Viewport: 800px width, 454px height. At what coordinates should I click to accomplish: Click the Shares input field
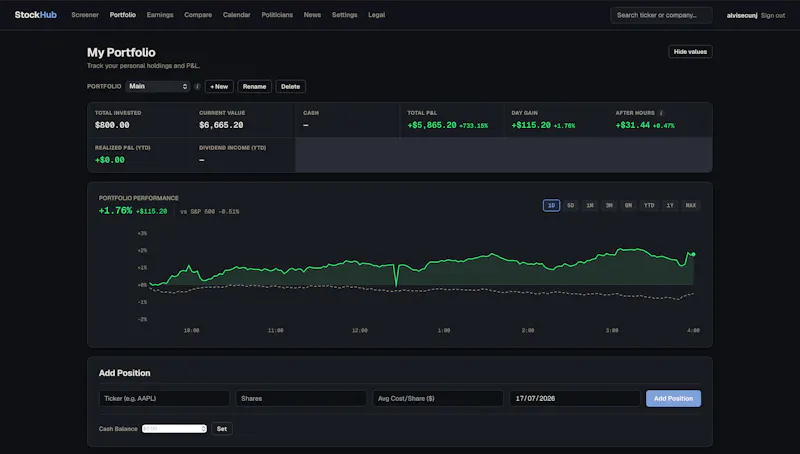301,398
